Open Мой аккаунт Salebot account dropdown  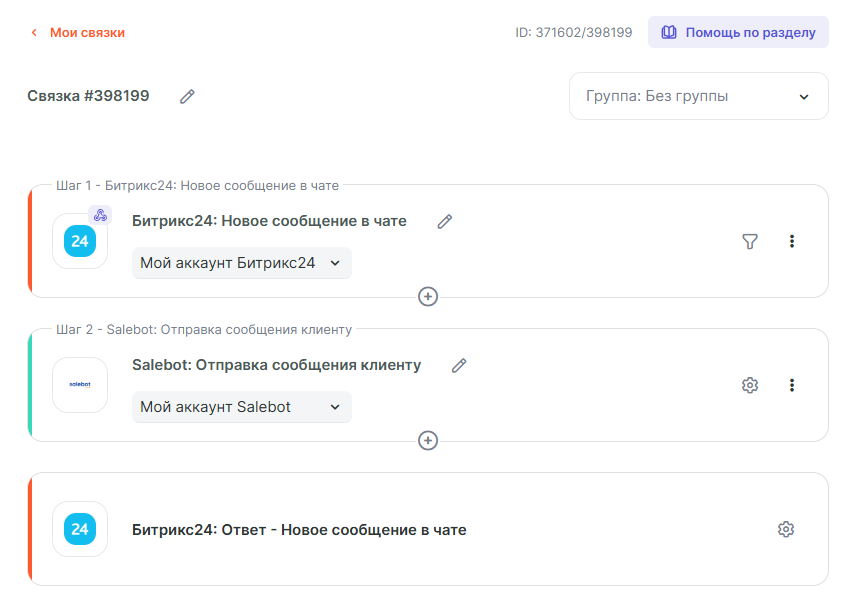pyautogui.click(x=241, y=407)
